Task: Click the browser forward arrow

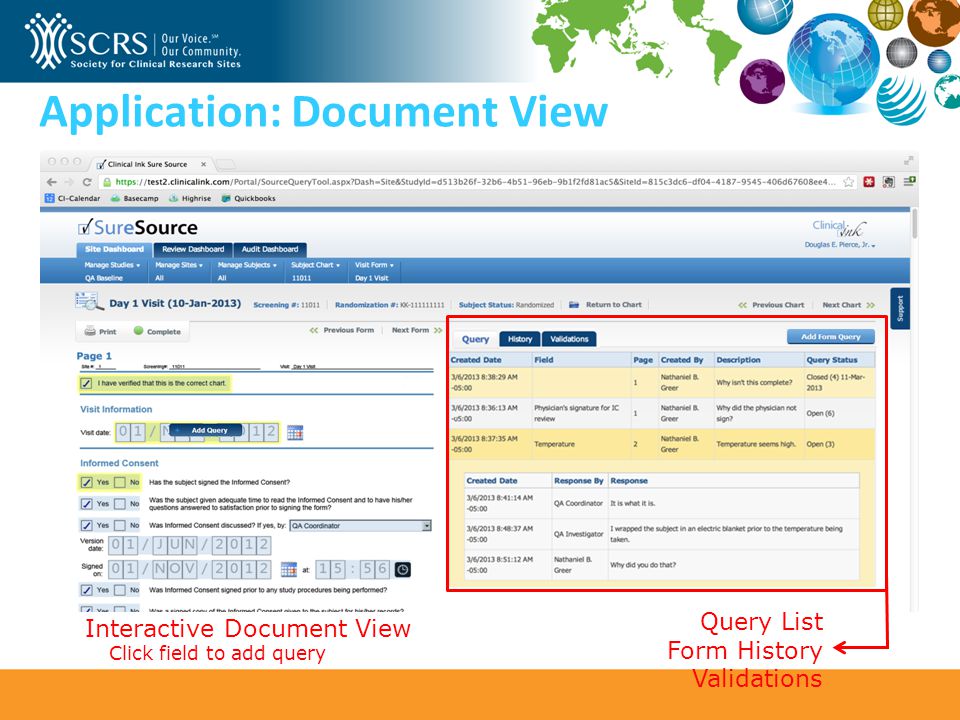Action: pyautogui.click(x=69, y=182)
